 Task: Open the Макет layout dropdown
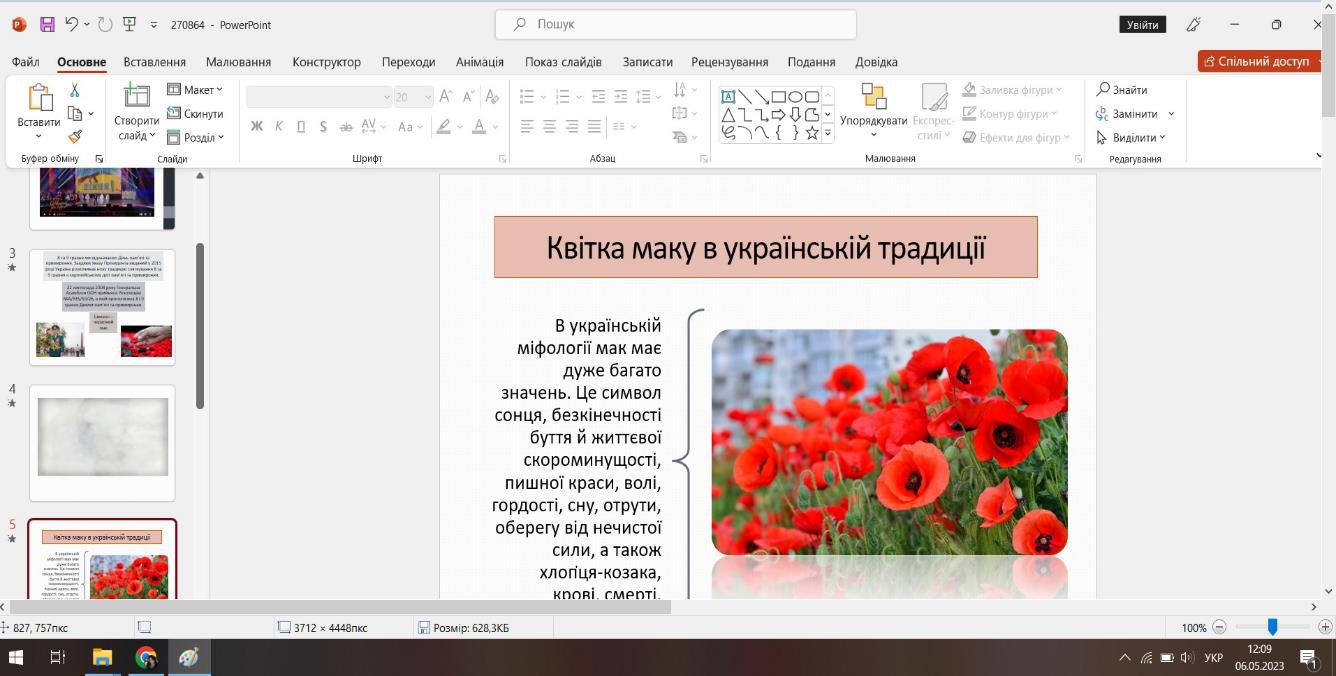[x=195, y=90]
